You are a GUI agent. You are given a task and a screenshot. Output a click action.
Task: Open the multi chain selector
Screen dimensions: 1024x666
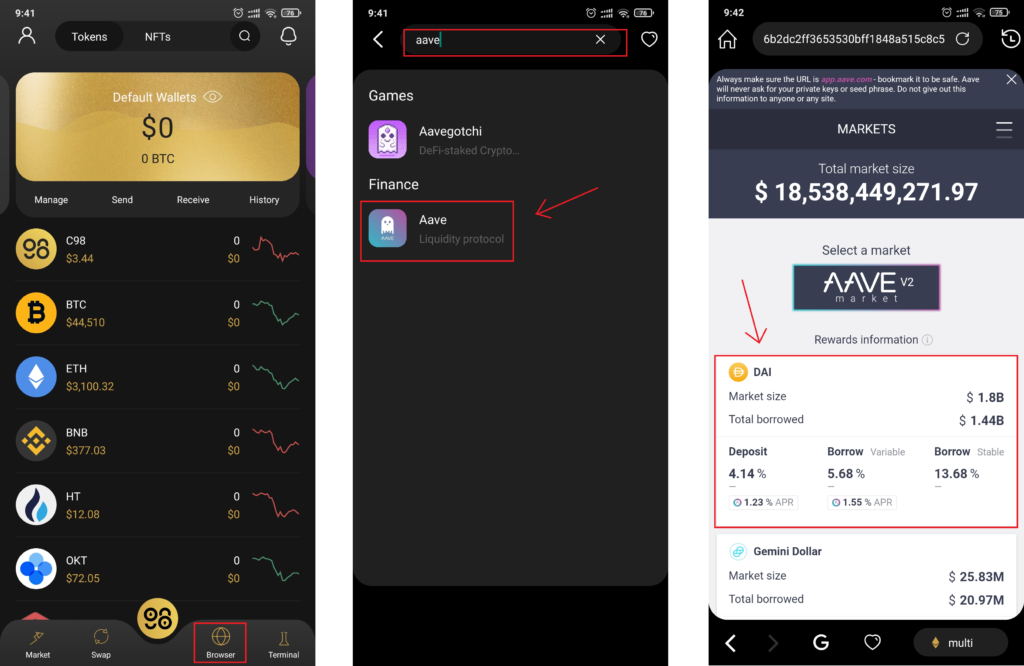tap(960, 642)
